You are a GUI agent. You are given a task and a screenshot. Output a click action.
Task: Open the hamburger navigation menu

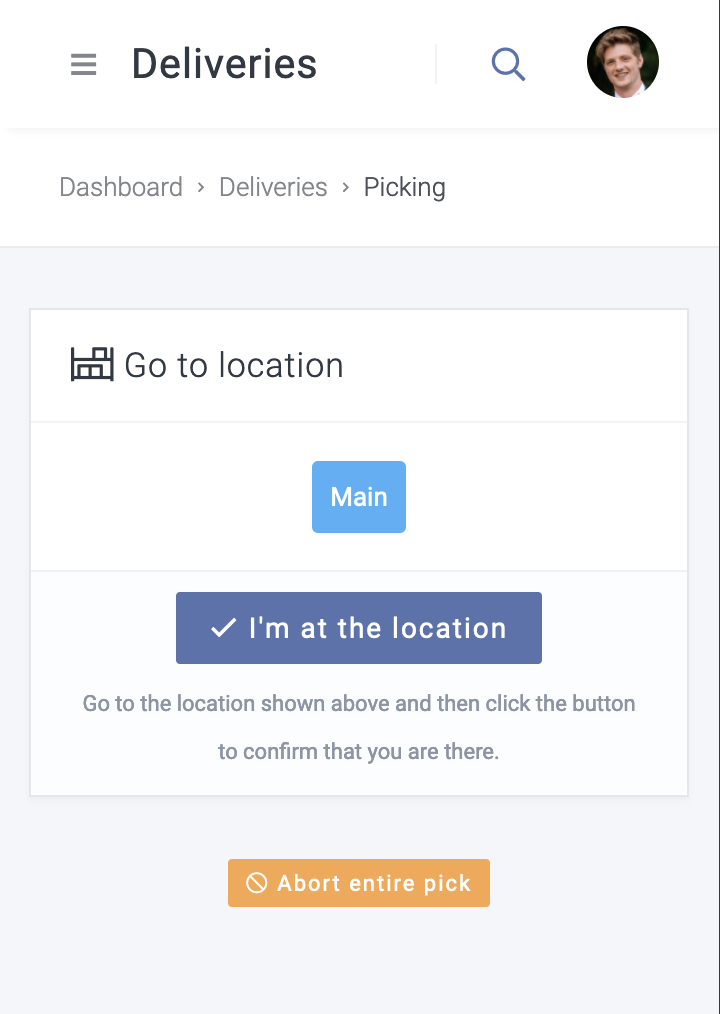[x=84, y=65]
